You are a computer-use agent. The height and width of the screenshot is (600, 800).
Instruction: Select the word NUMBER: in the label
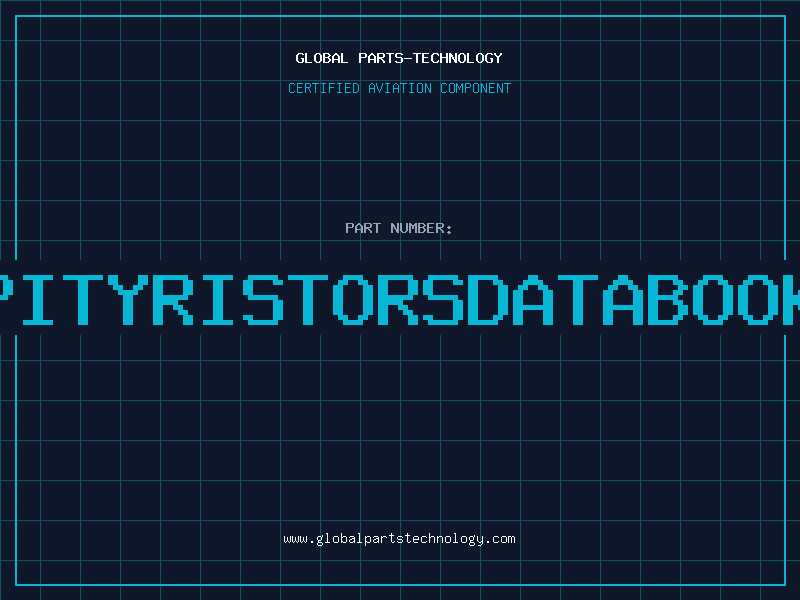tap(421, 228)
